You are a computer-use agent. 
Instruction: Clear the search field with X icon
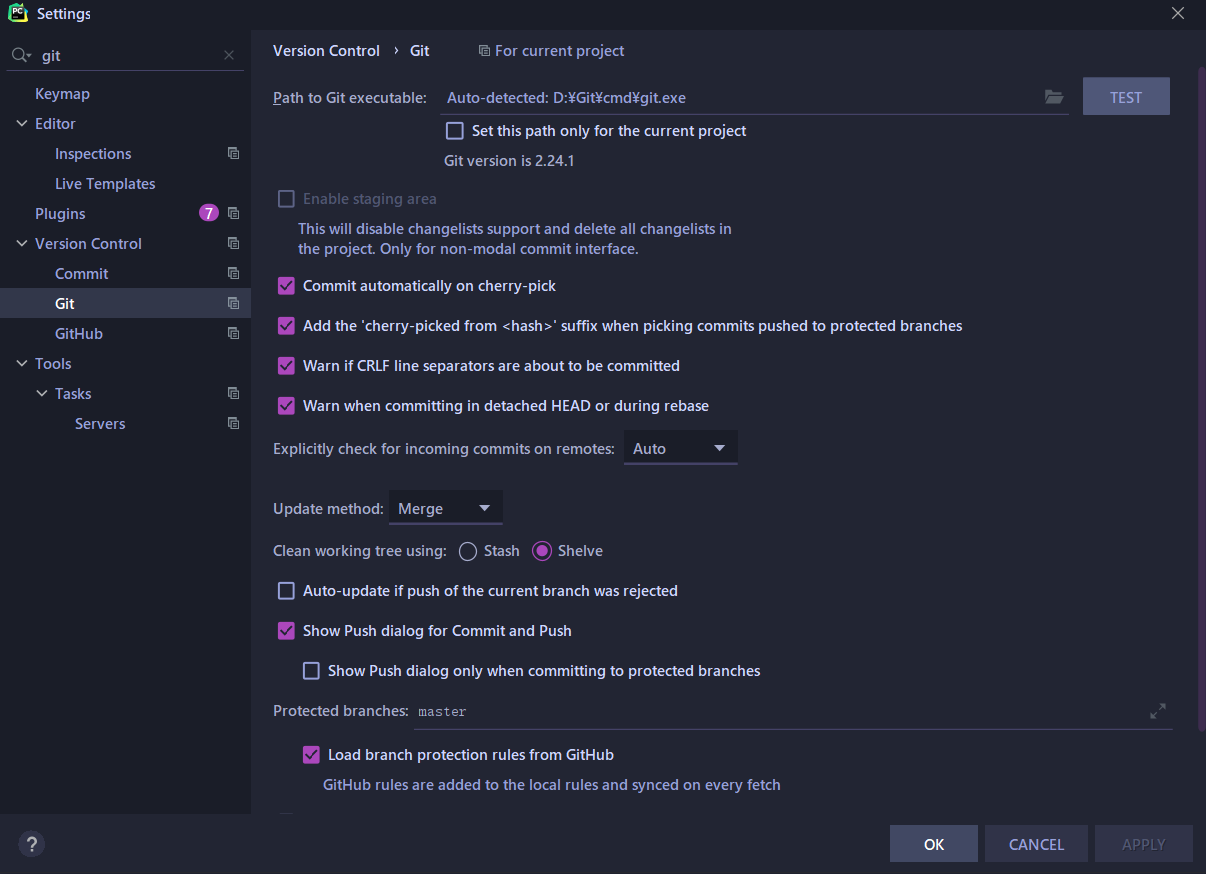coord(229,56)
